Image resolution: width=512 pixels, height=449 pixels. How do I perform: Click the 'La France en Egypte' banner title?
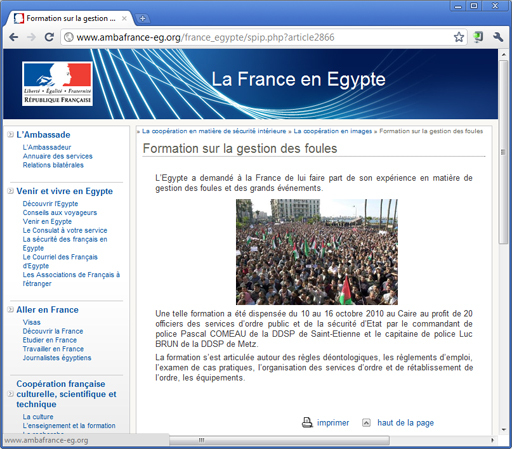[298, 79]
